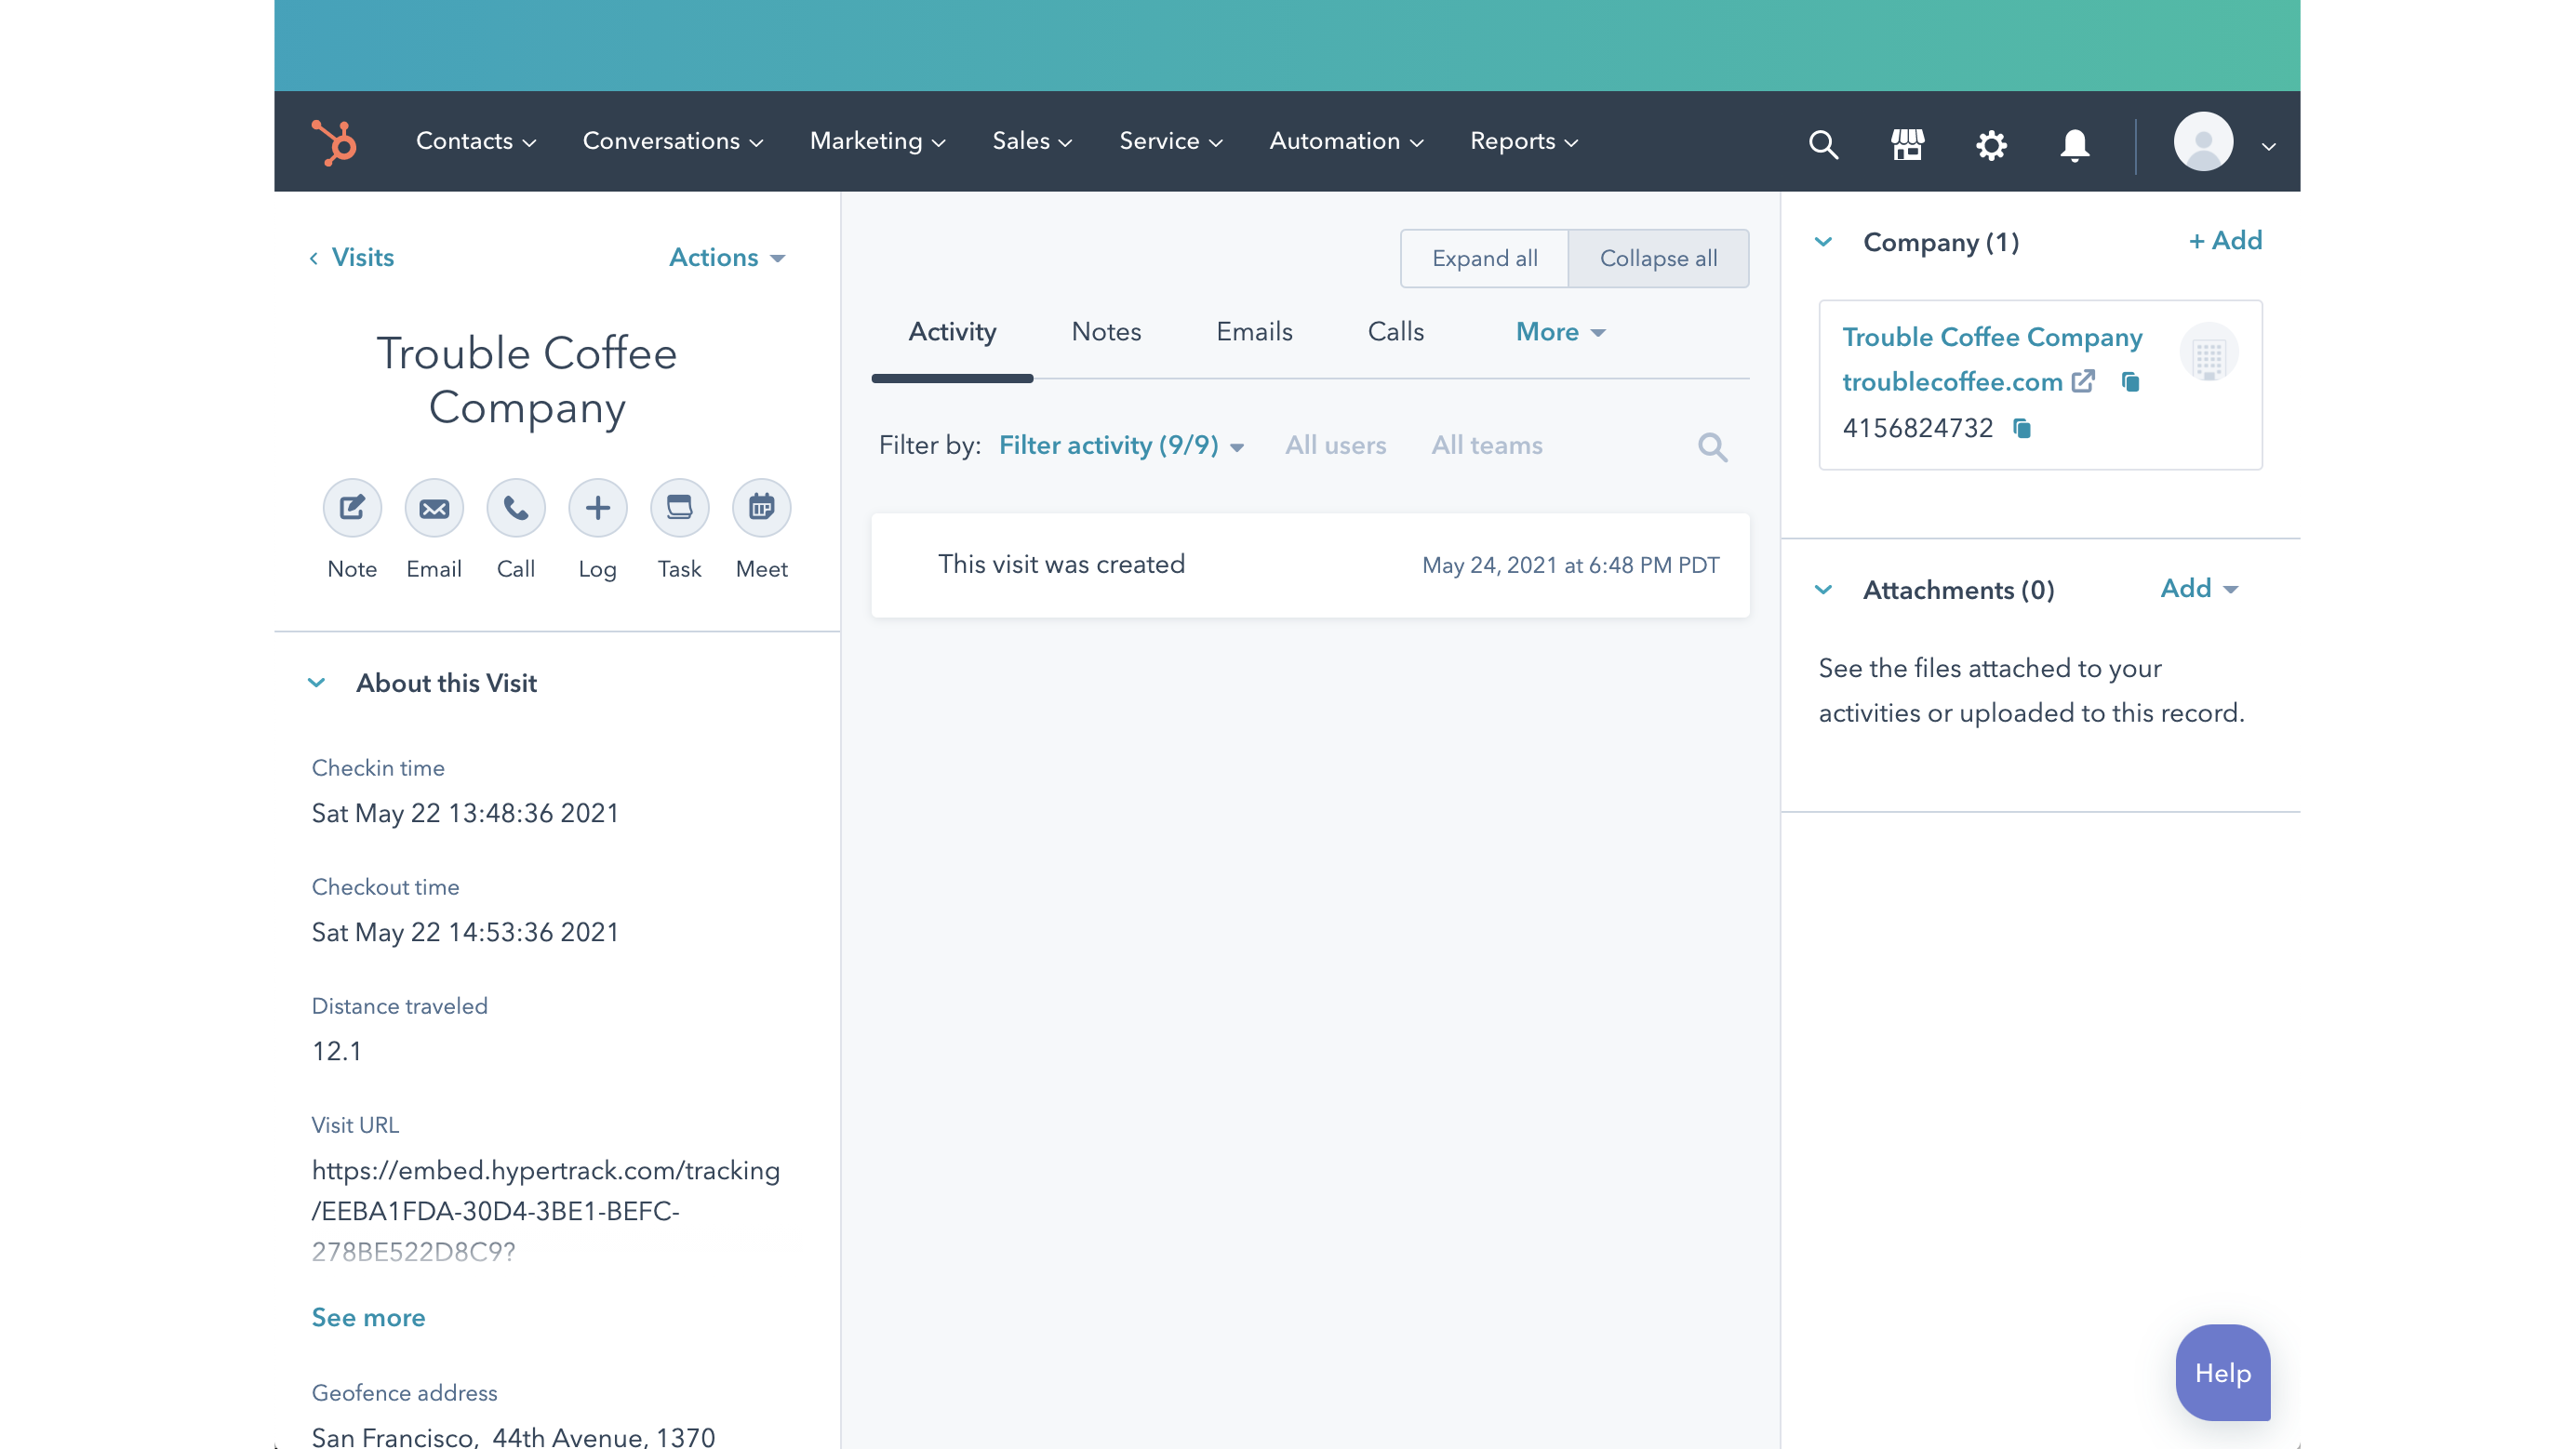
Task: Switch to the Emails tab
Action: click(x=1254, y=332)
